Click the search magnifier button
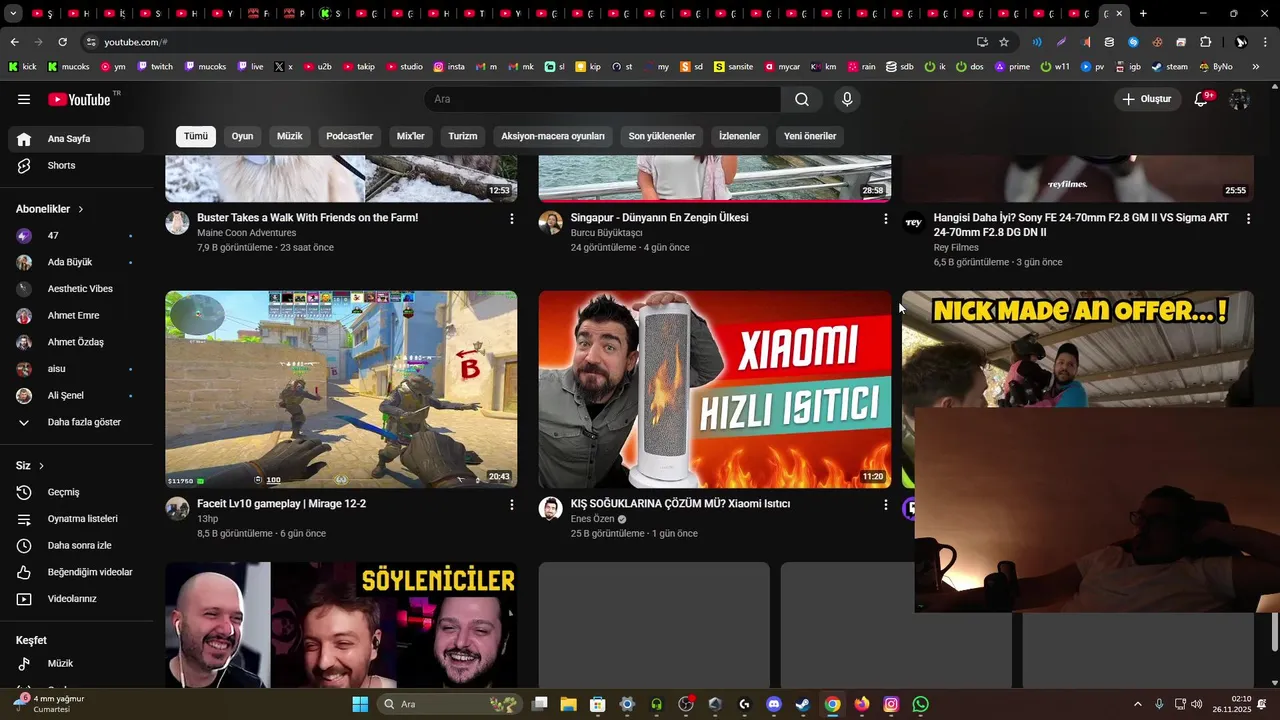Screen dimensions: 1280x720 tap(802, 99)
